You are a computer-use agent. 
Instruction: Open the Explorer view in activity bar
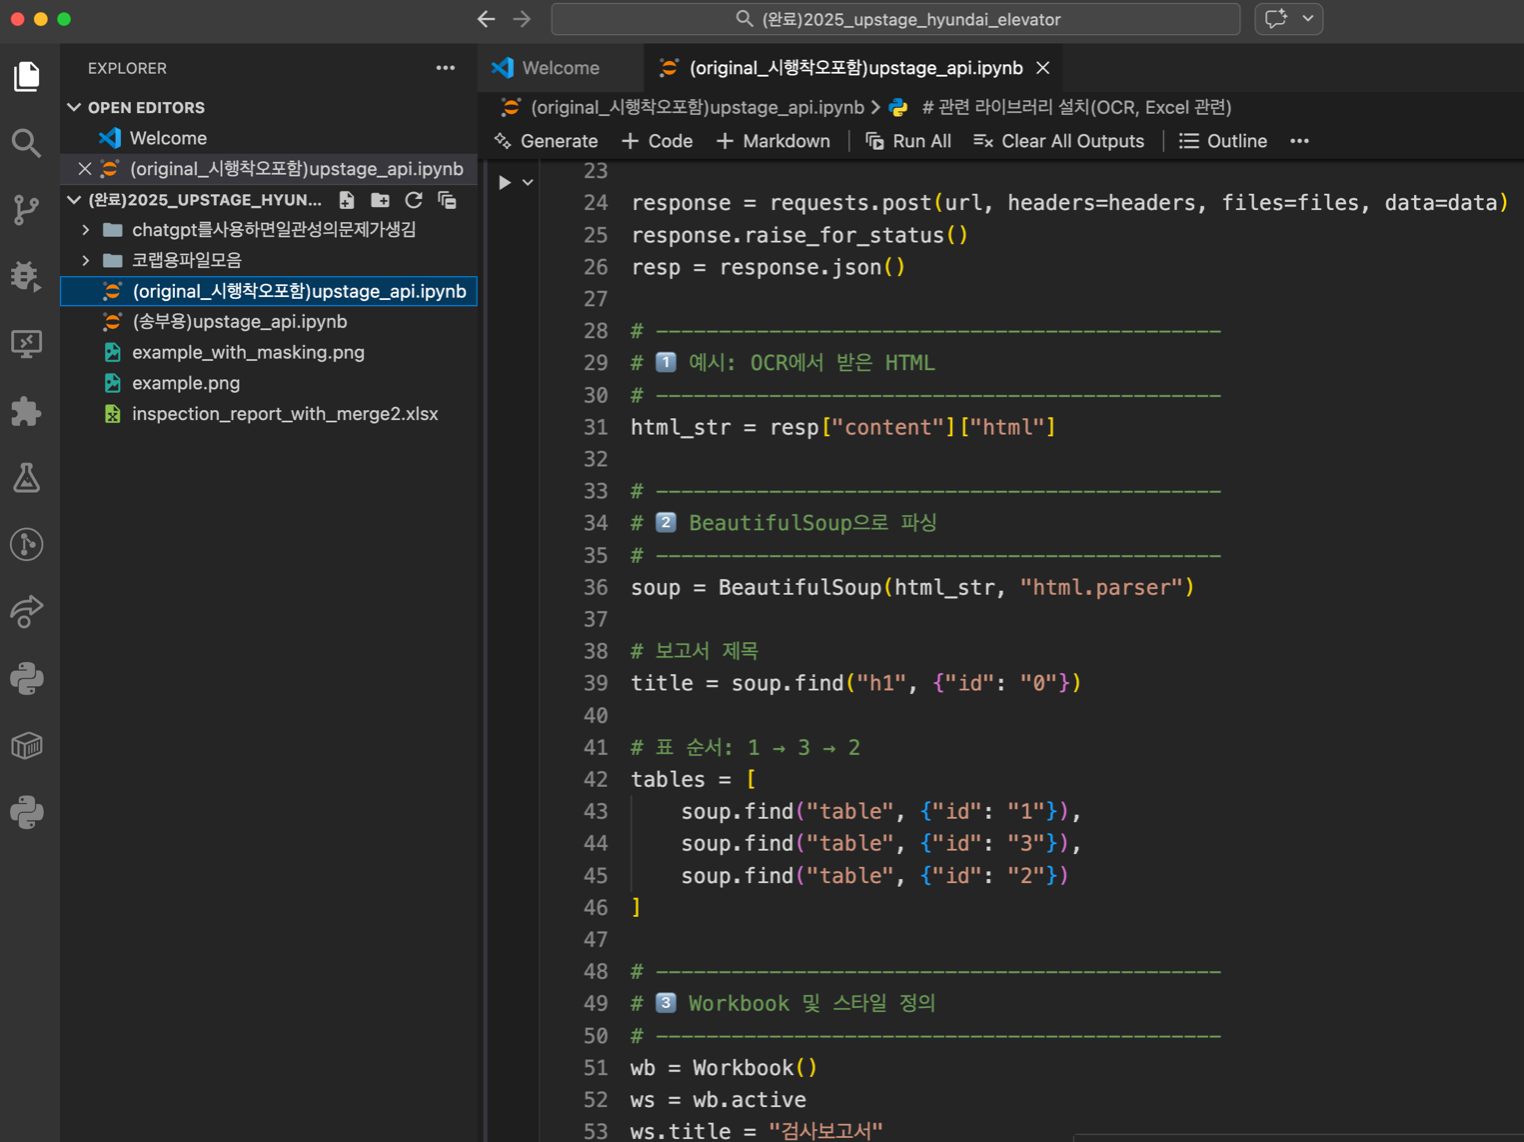pos(27,76)
